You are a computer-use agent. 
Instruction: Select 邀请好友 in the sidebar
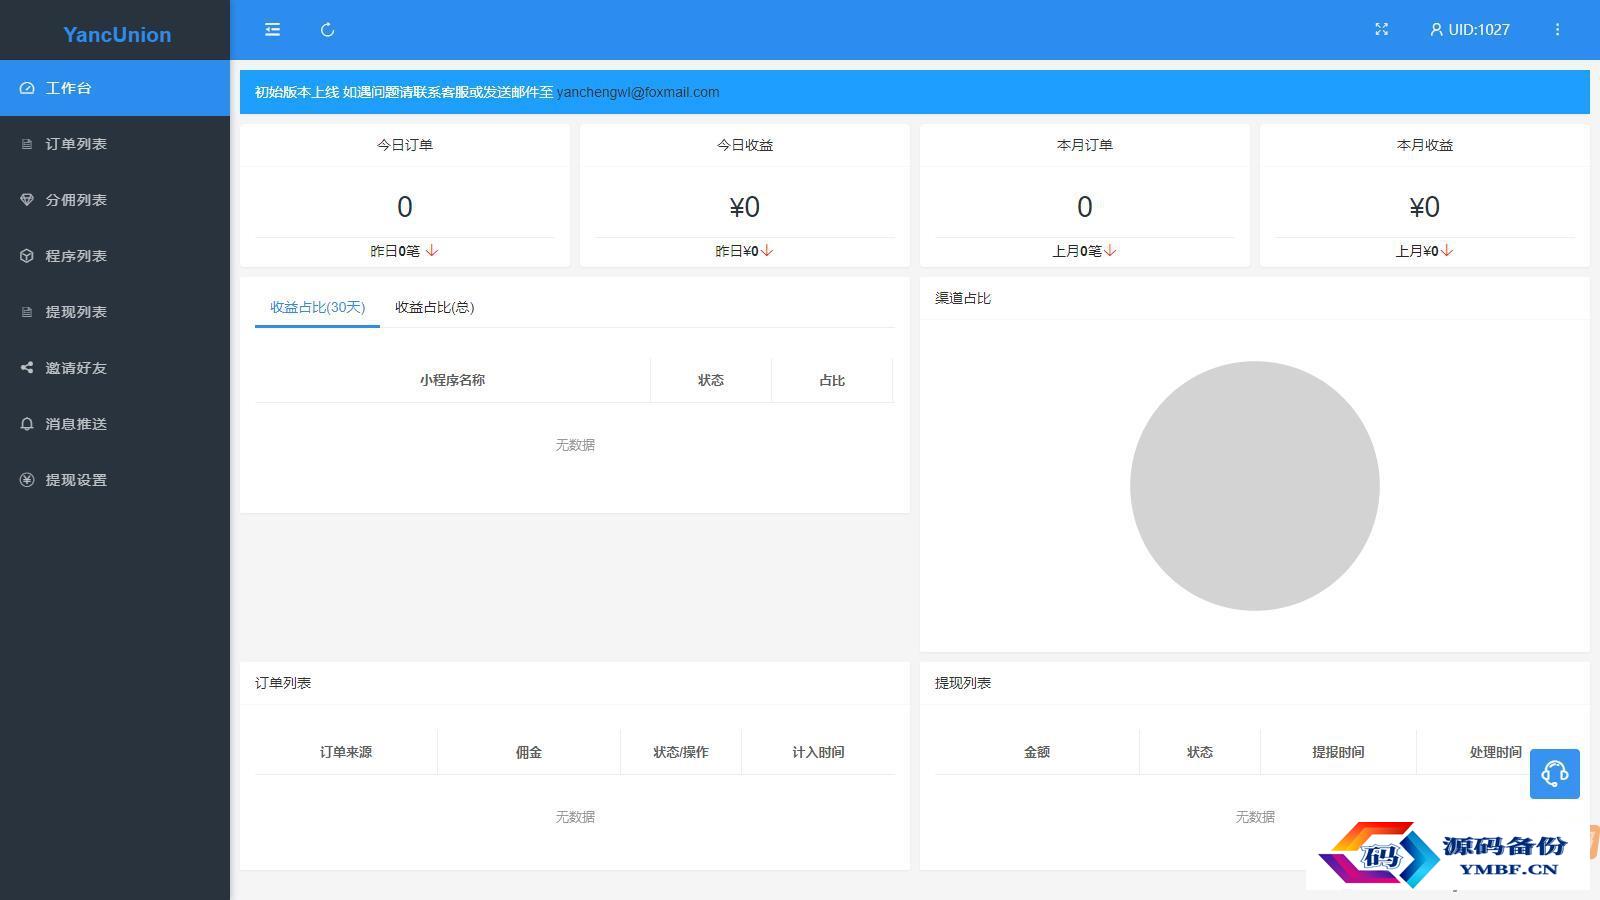coord(115,368)
